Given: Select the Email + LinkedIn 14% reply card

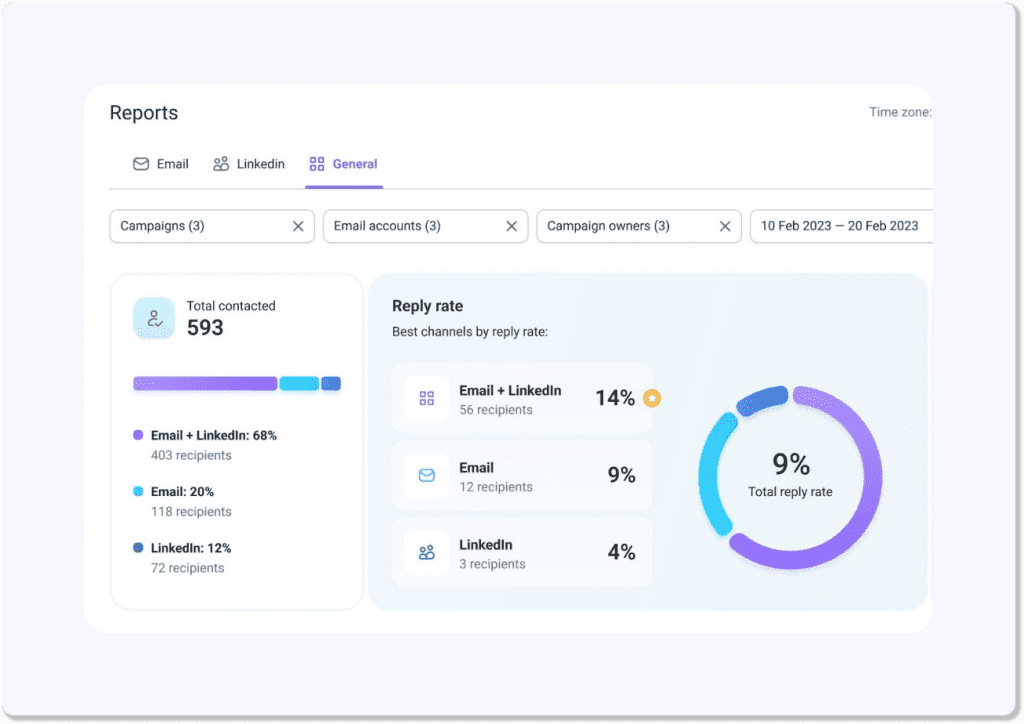Looking at the screenshot, I should [522, 398].
